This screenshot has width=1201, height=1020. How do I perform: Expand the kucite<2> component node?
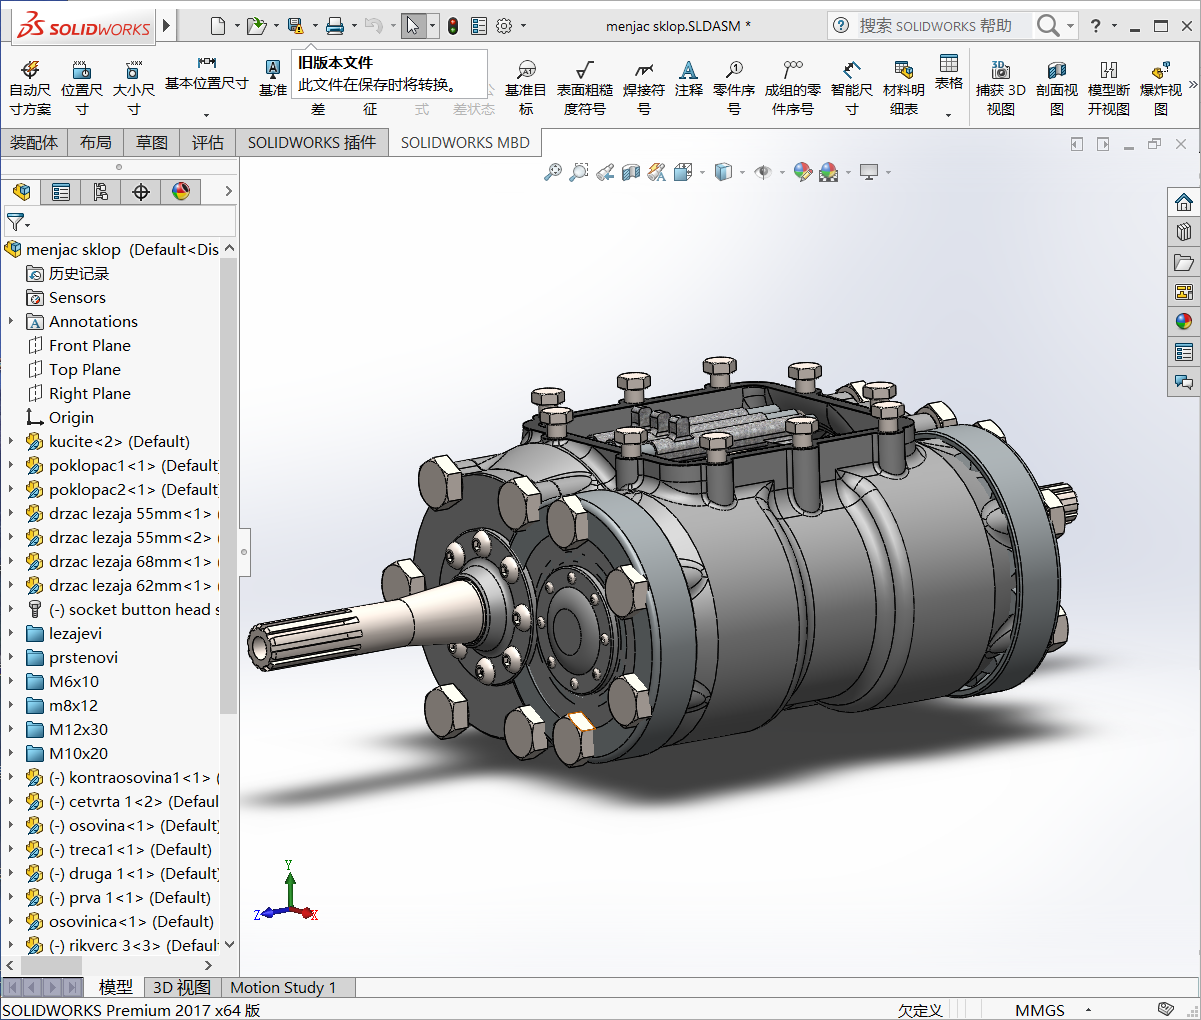pos(11,442)
